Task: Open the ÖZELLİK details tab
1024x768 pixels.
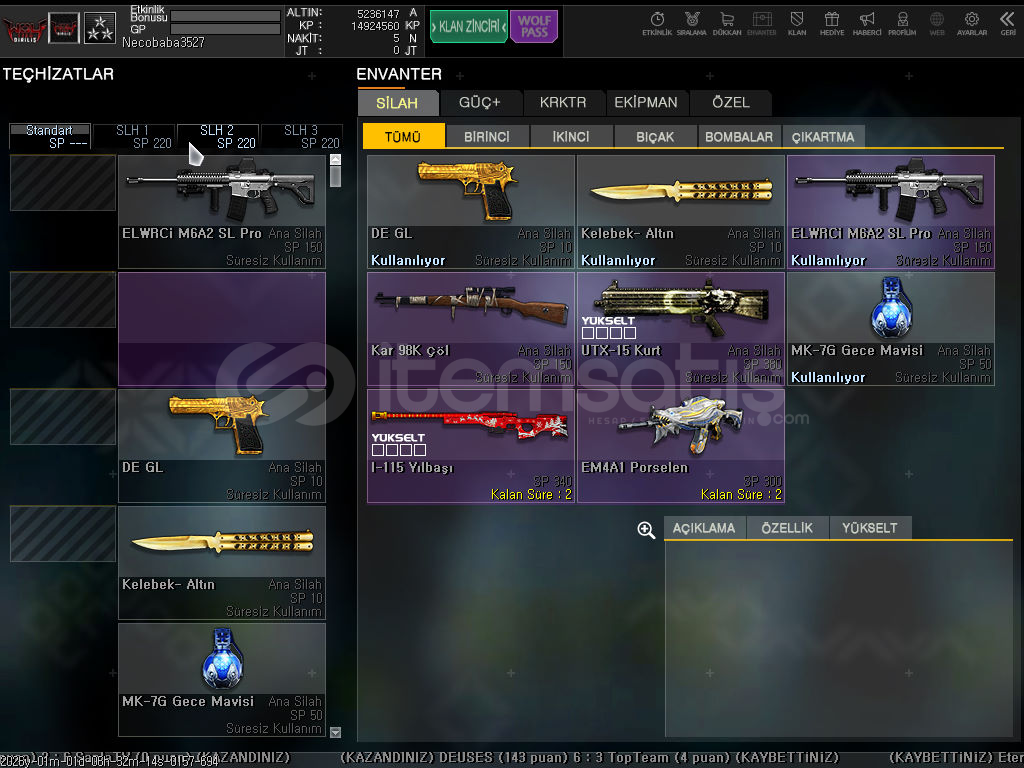Action: click(787, 528)
